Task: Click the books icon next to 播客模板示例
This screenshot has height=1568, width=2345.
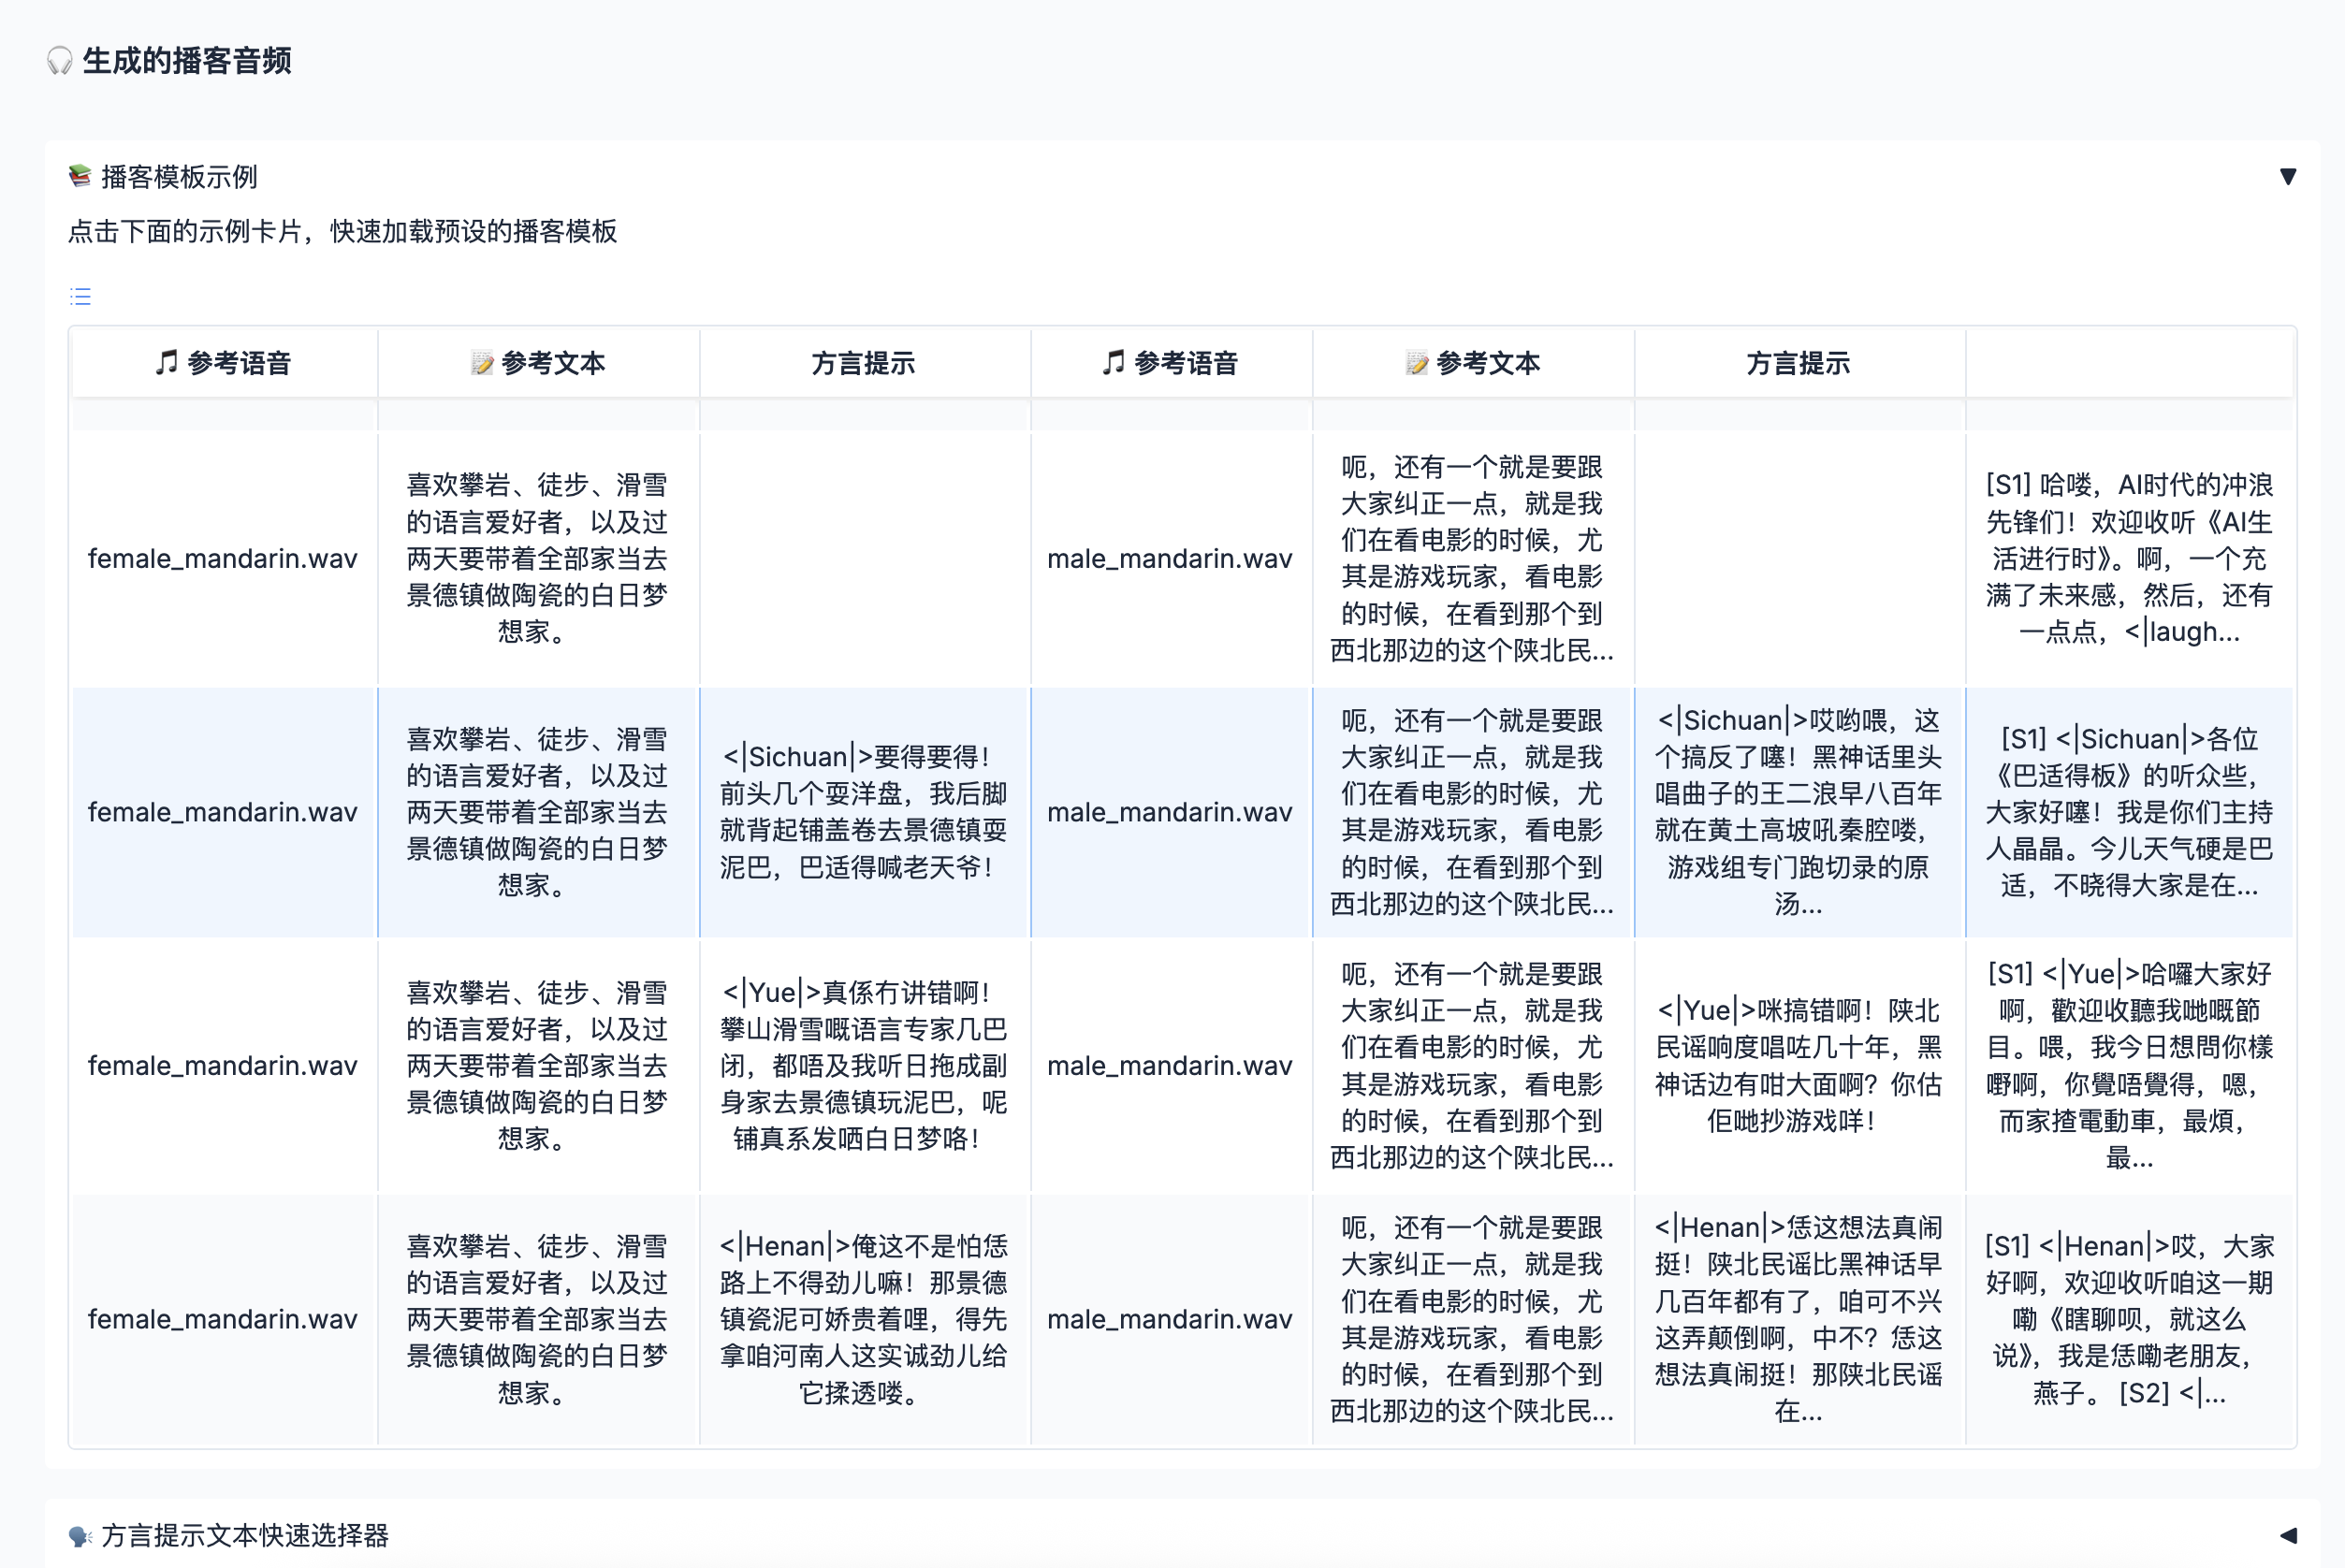Action: (80, 177)
